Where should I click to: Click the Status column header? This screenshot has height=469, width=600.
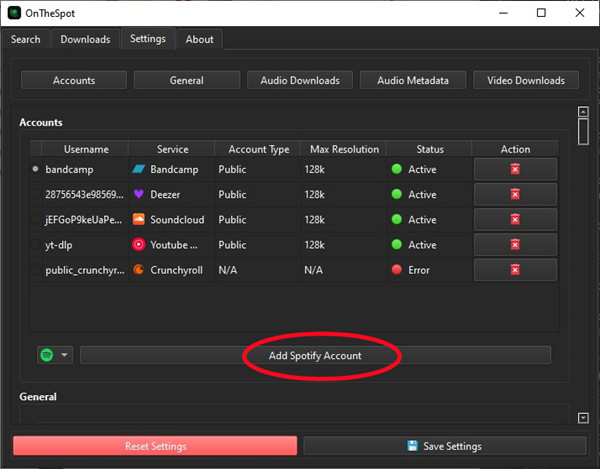[430, 149]
